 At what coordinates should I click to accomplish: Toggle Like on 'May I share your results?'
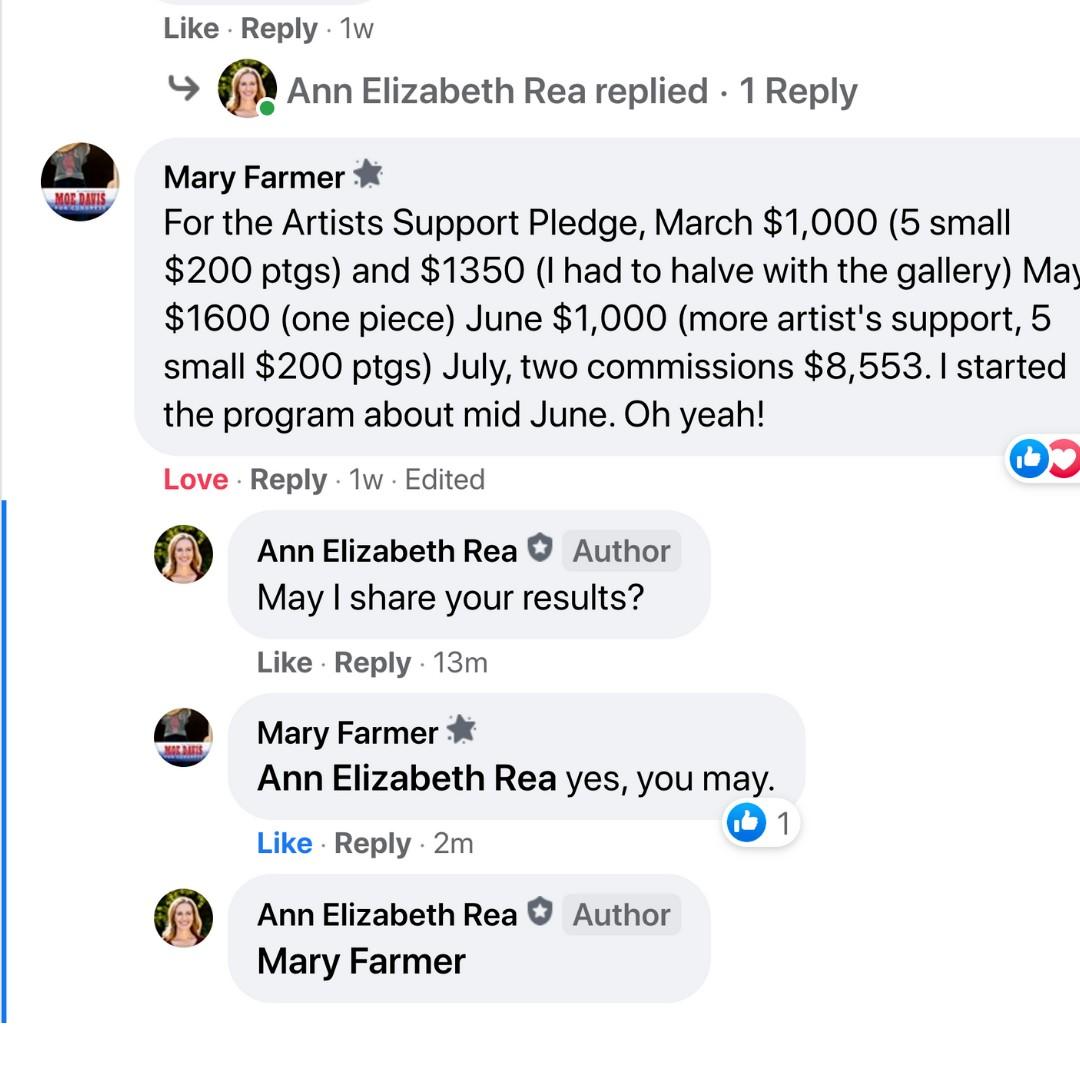click(x=284, y=662)
